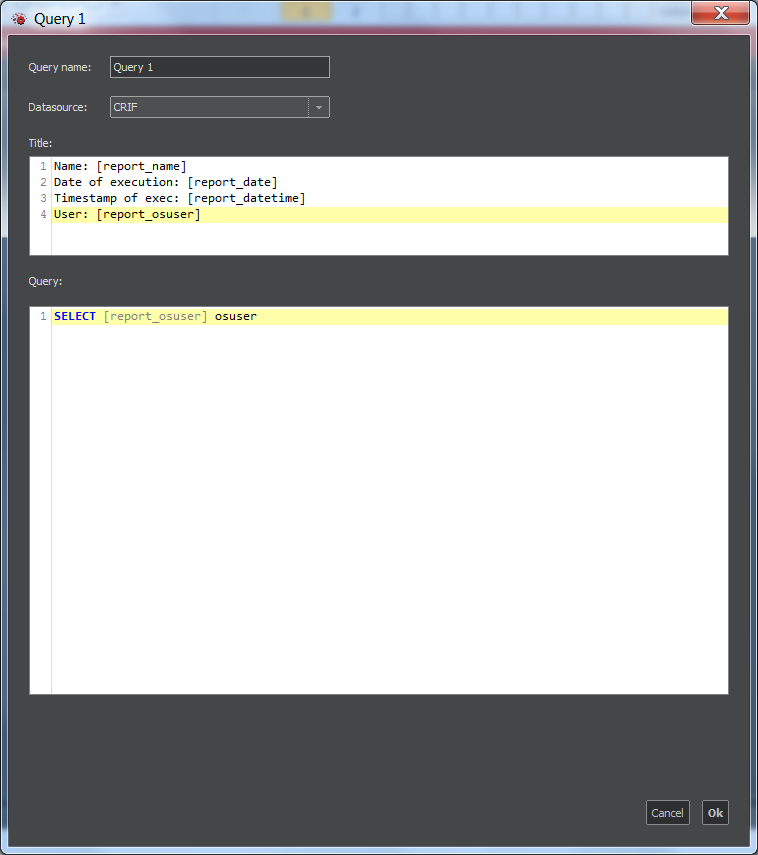Screen dimensions: 758x855
Task: Open the Datasource dropdown arrow
Action: (x=319, y=107)
